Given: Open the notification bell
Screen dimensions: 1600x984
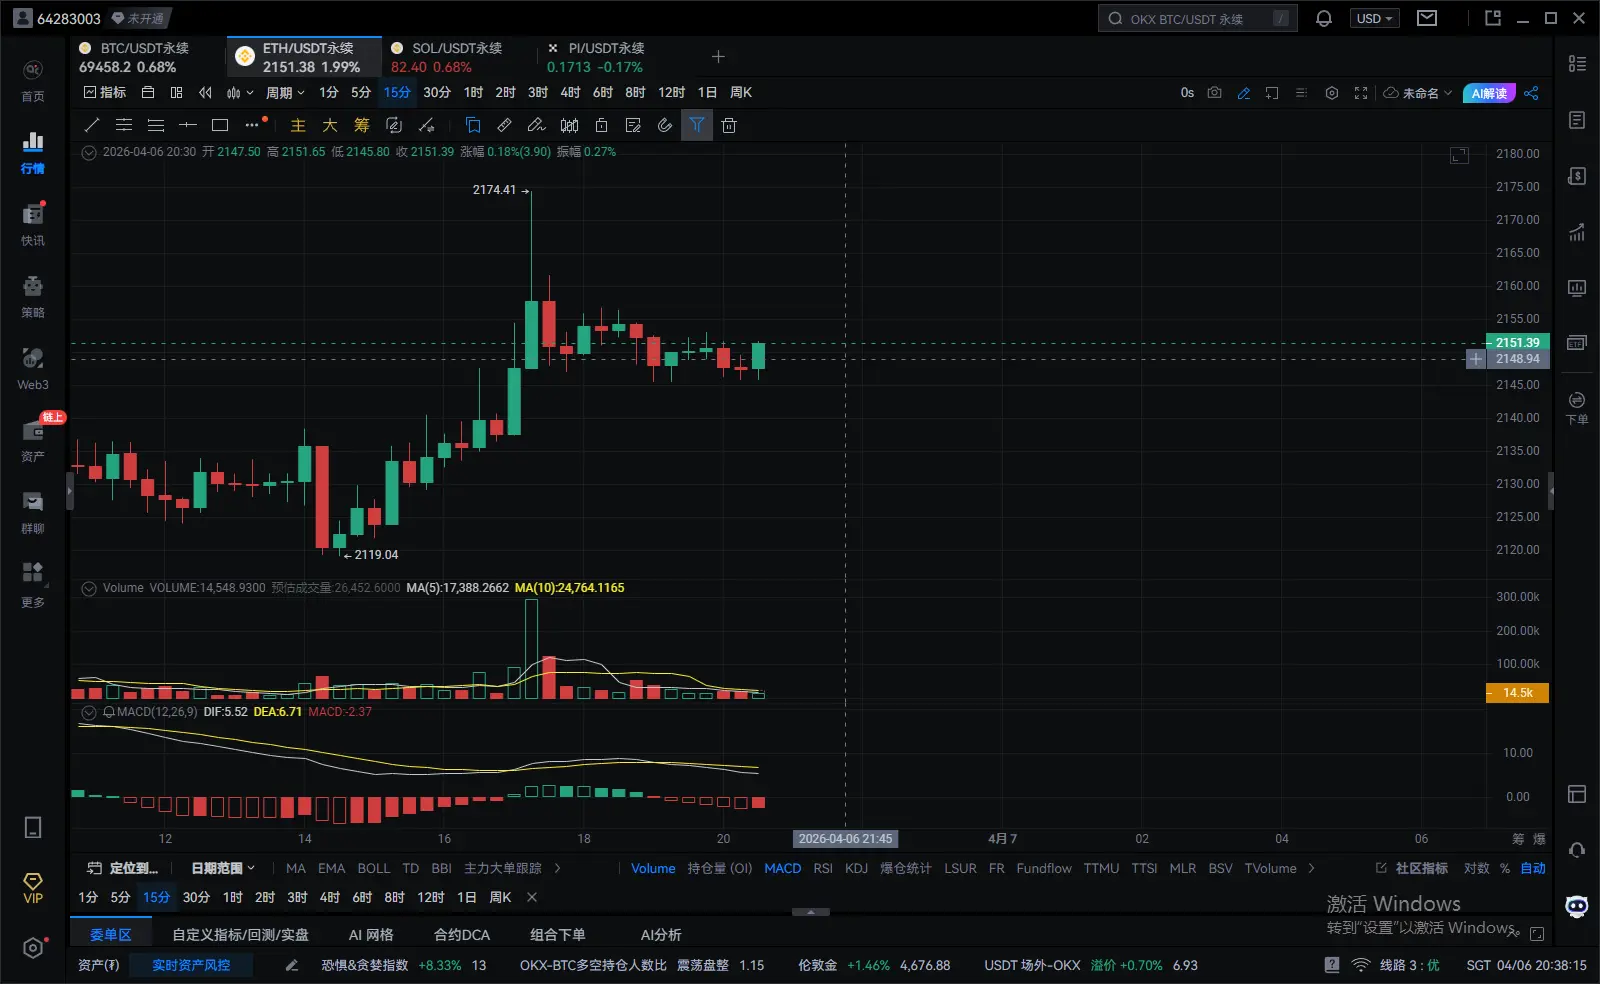Looking at the screenshot, I should [x=1324, y=18].
